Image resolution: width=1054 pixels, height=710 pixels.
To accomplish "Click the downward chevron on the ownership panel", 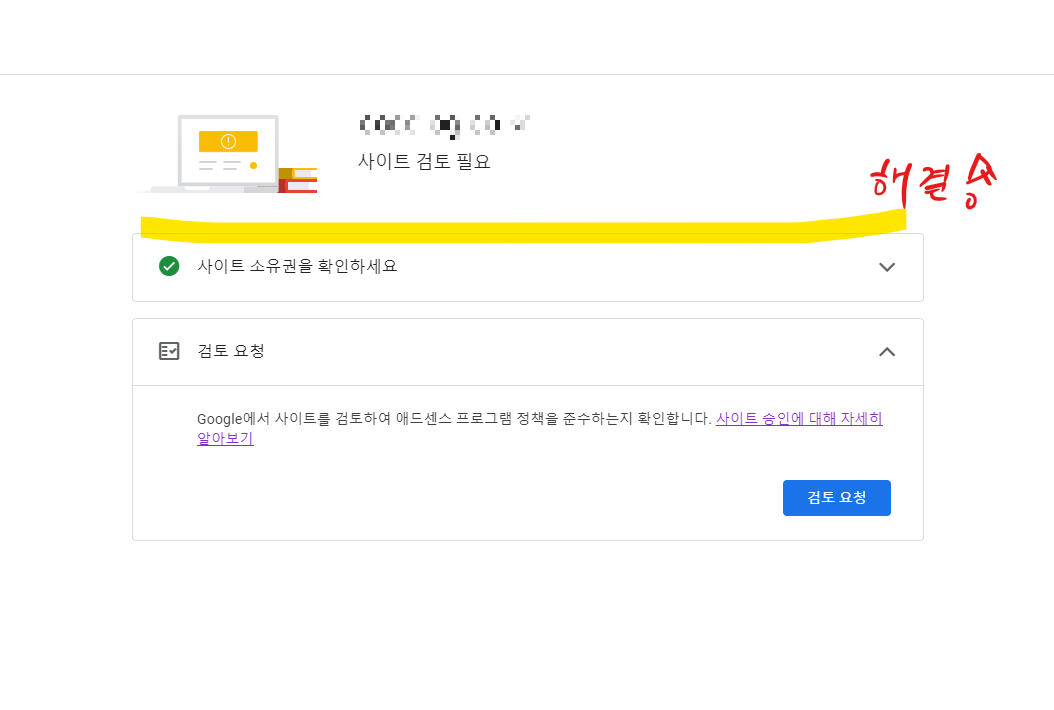I will (887, 267).
